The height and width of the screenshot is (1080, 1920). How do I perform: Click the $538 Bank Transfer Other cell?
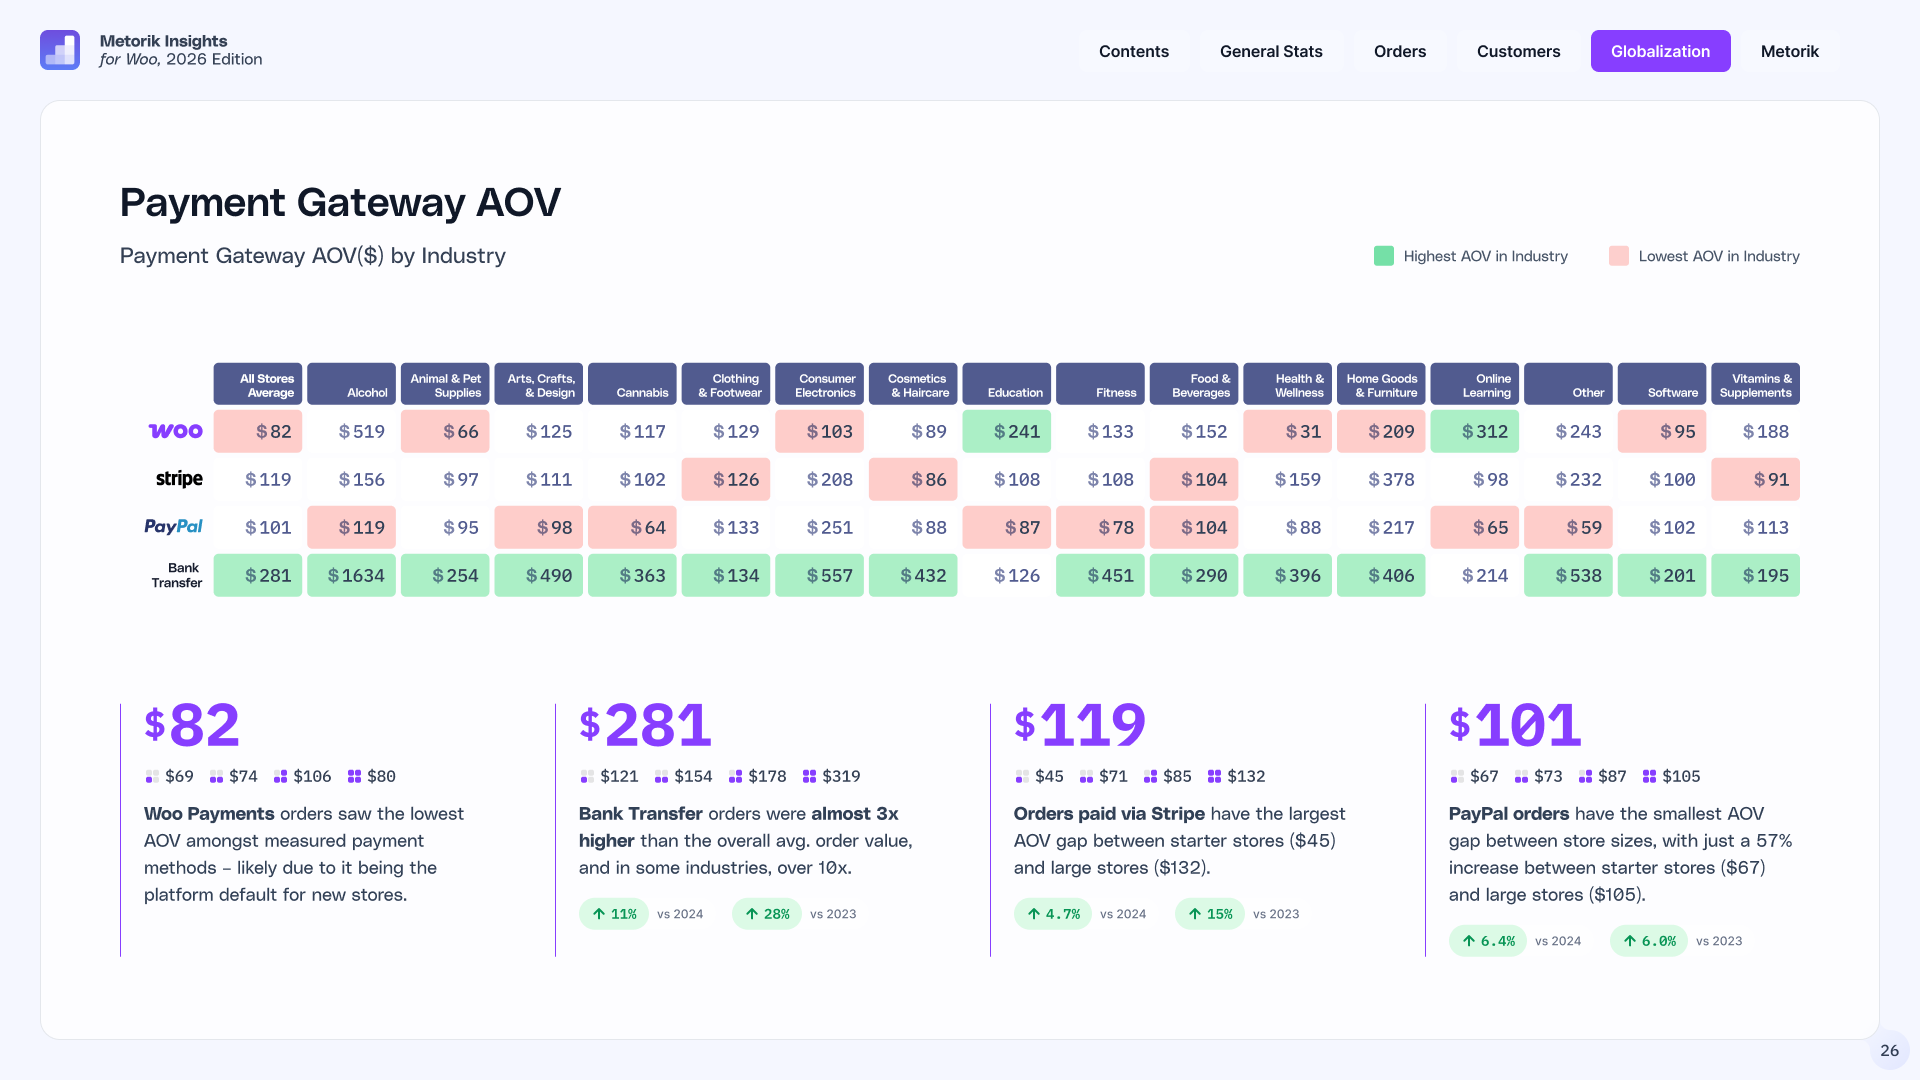click(1568, 575)
